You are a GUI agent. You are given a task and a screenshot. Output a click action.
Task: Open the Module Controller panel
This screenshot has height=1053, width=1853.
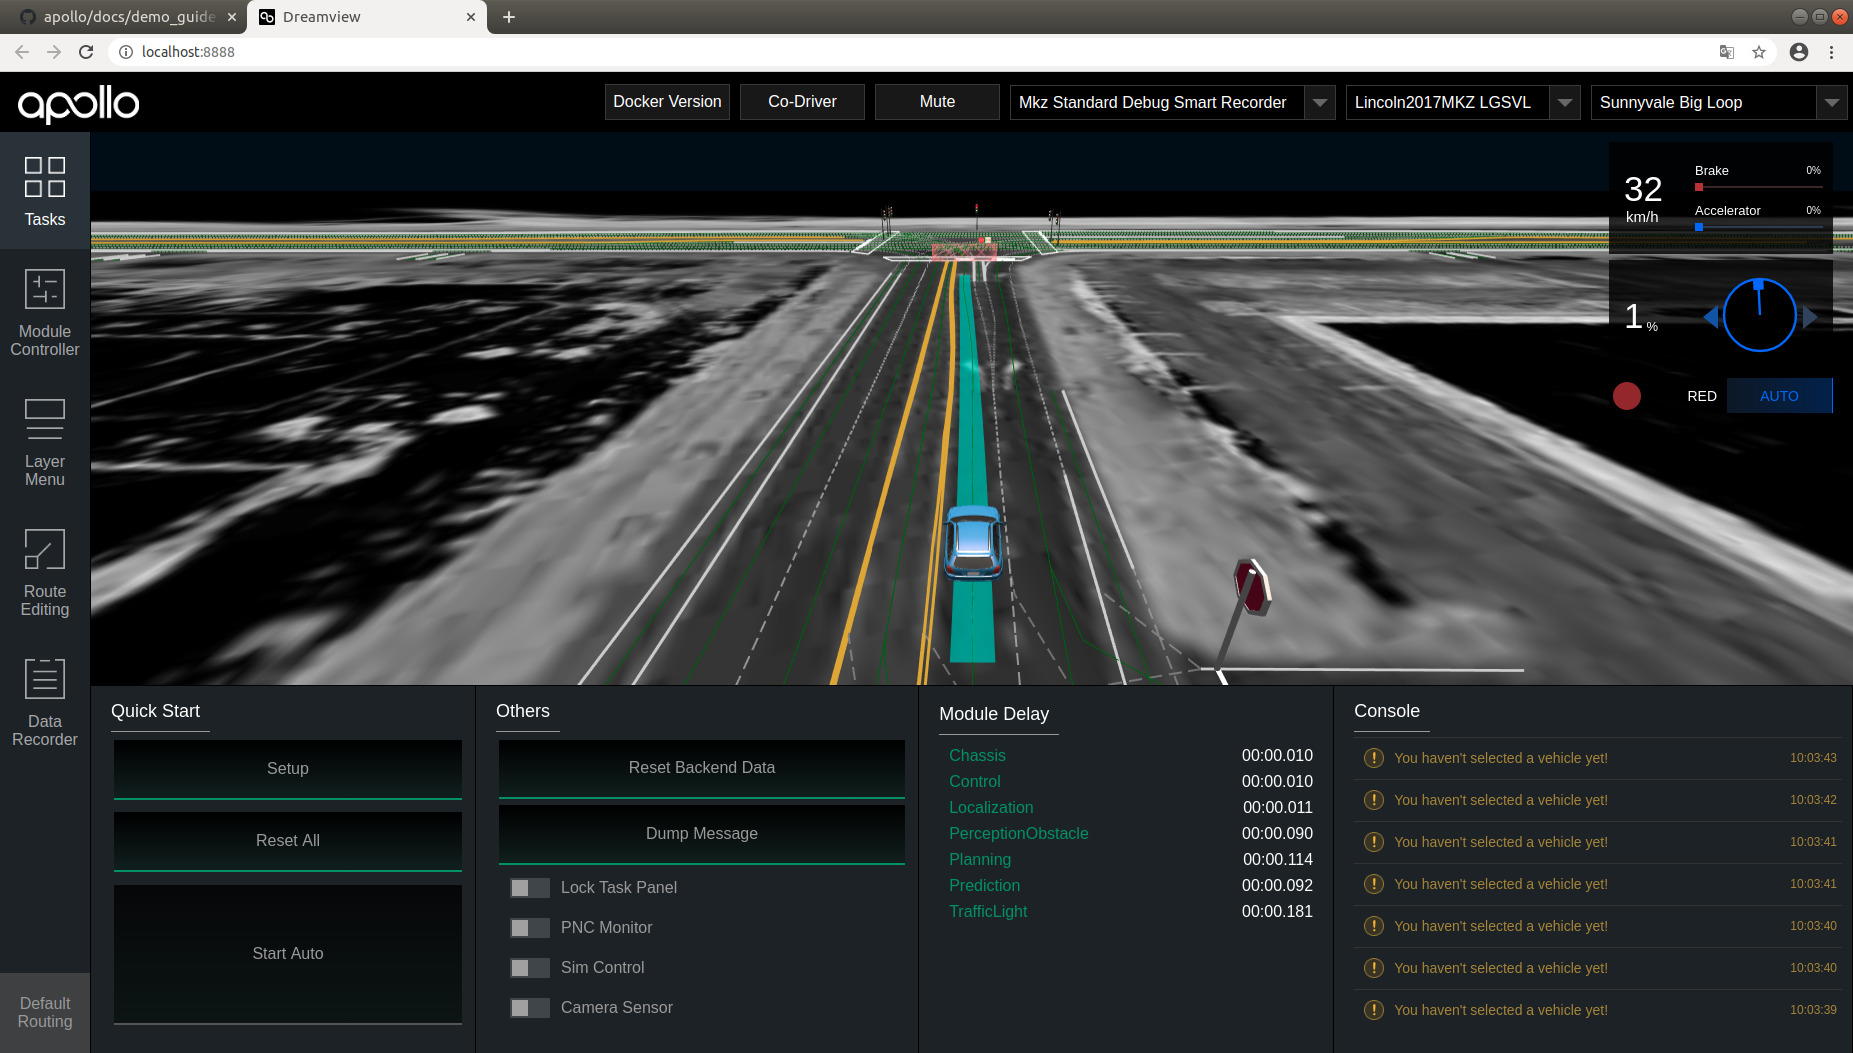(x=44, y=310)
